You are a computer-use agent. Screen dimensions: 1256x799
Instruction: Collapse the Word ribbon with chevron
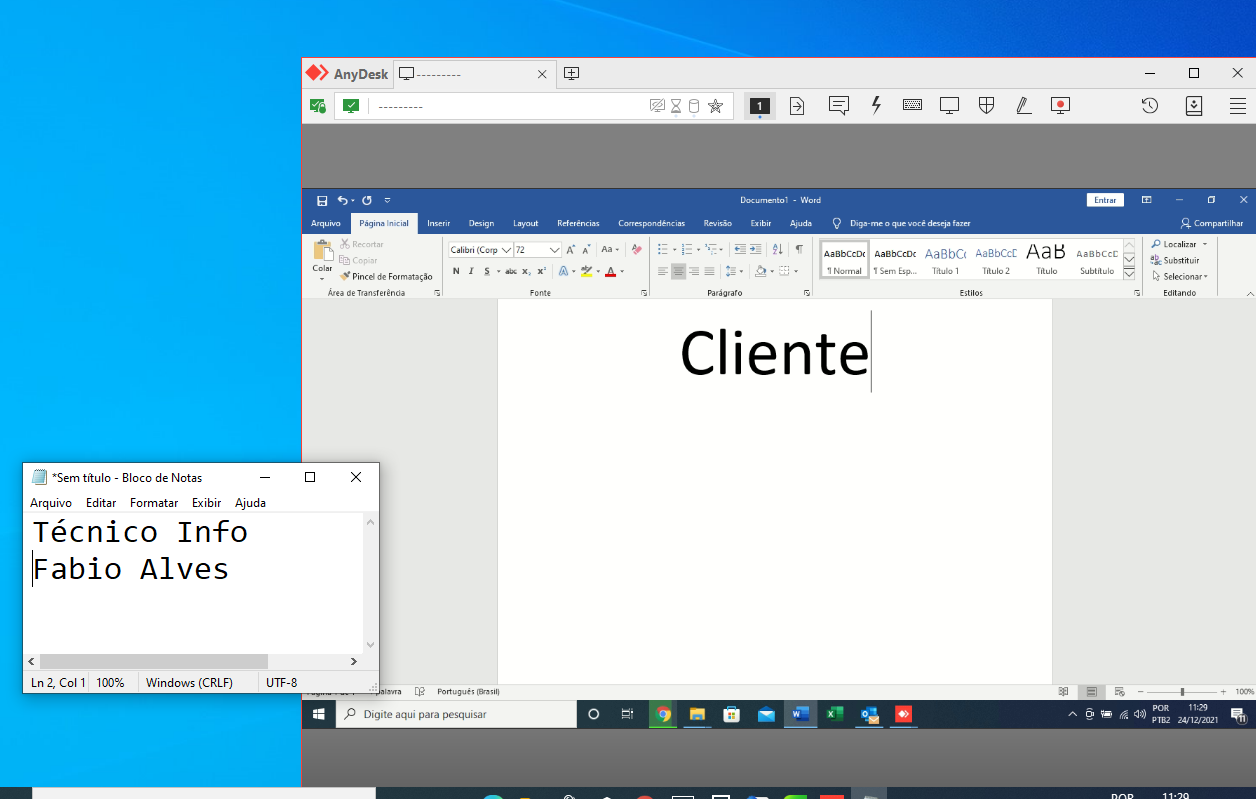(x=1249, y=293)
